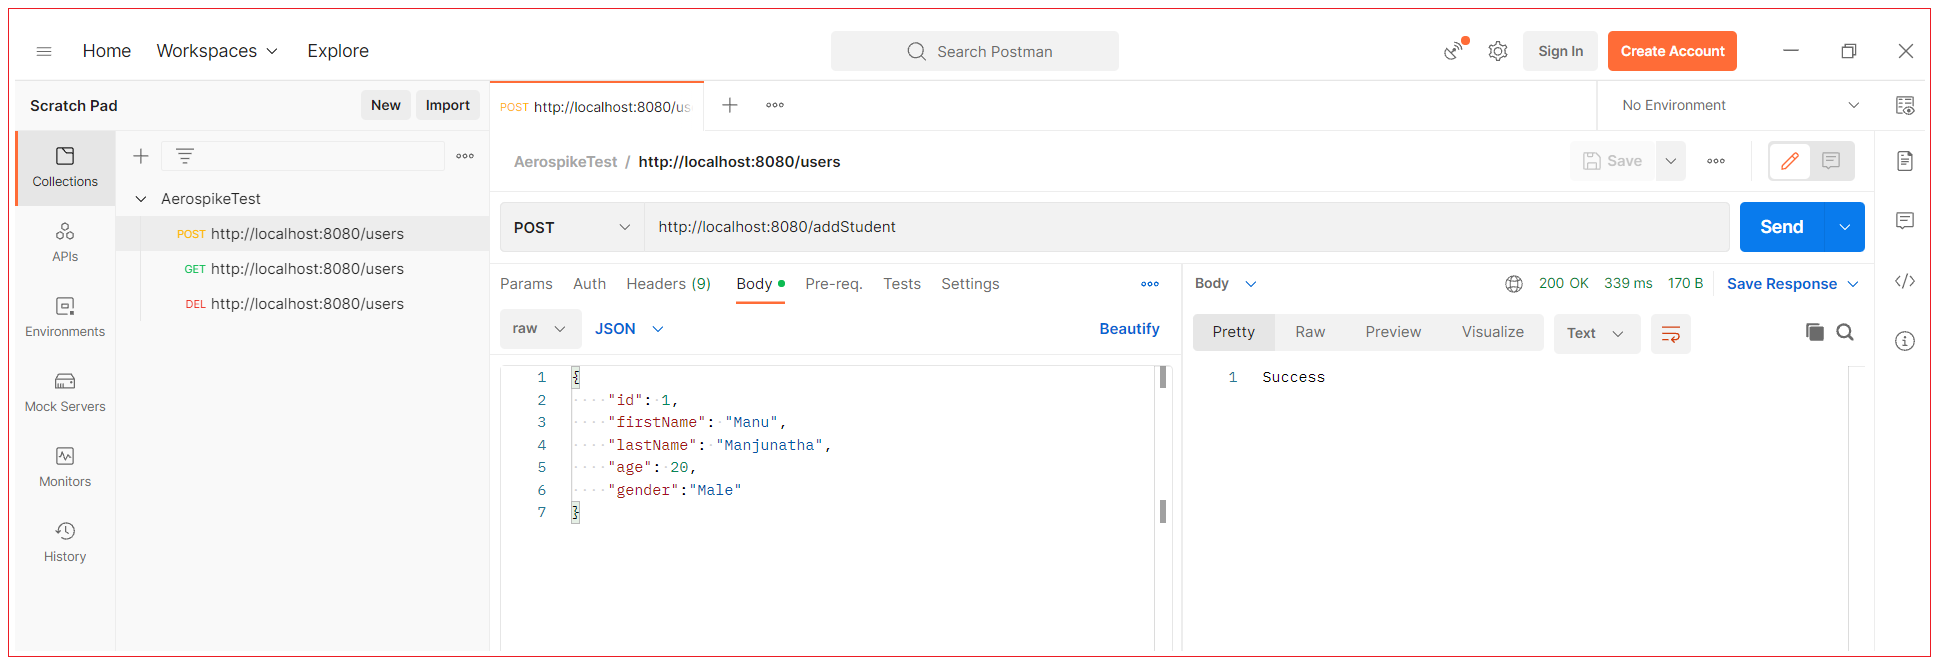Open tab bar more options dots

pyautogui.click(x=775, y=105)
